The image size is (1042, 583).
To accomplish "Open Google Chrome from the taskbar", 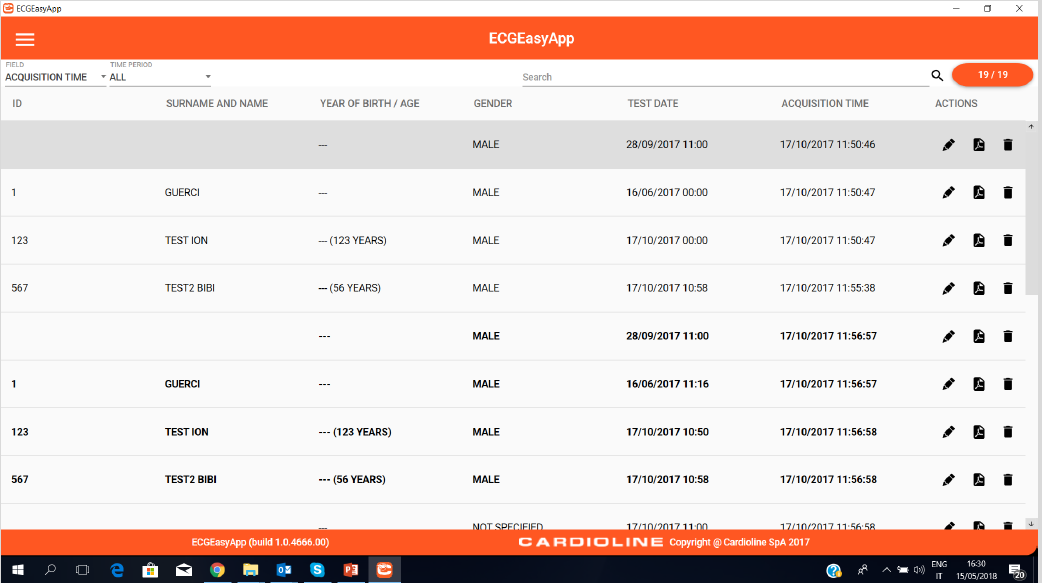I will click(x=217, y=570).
